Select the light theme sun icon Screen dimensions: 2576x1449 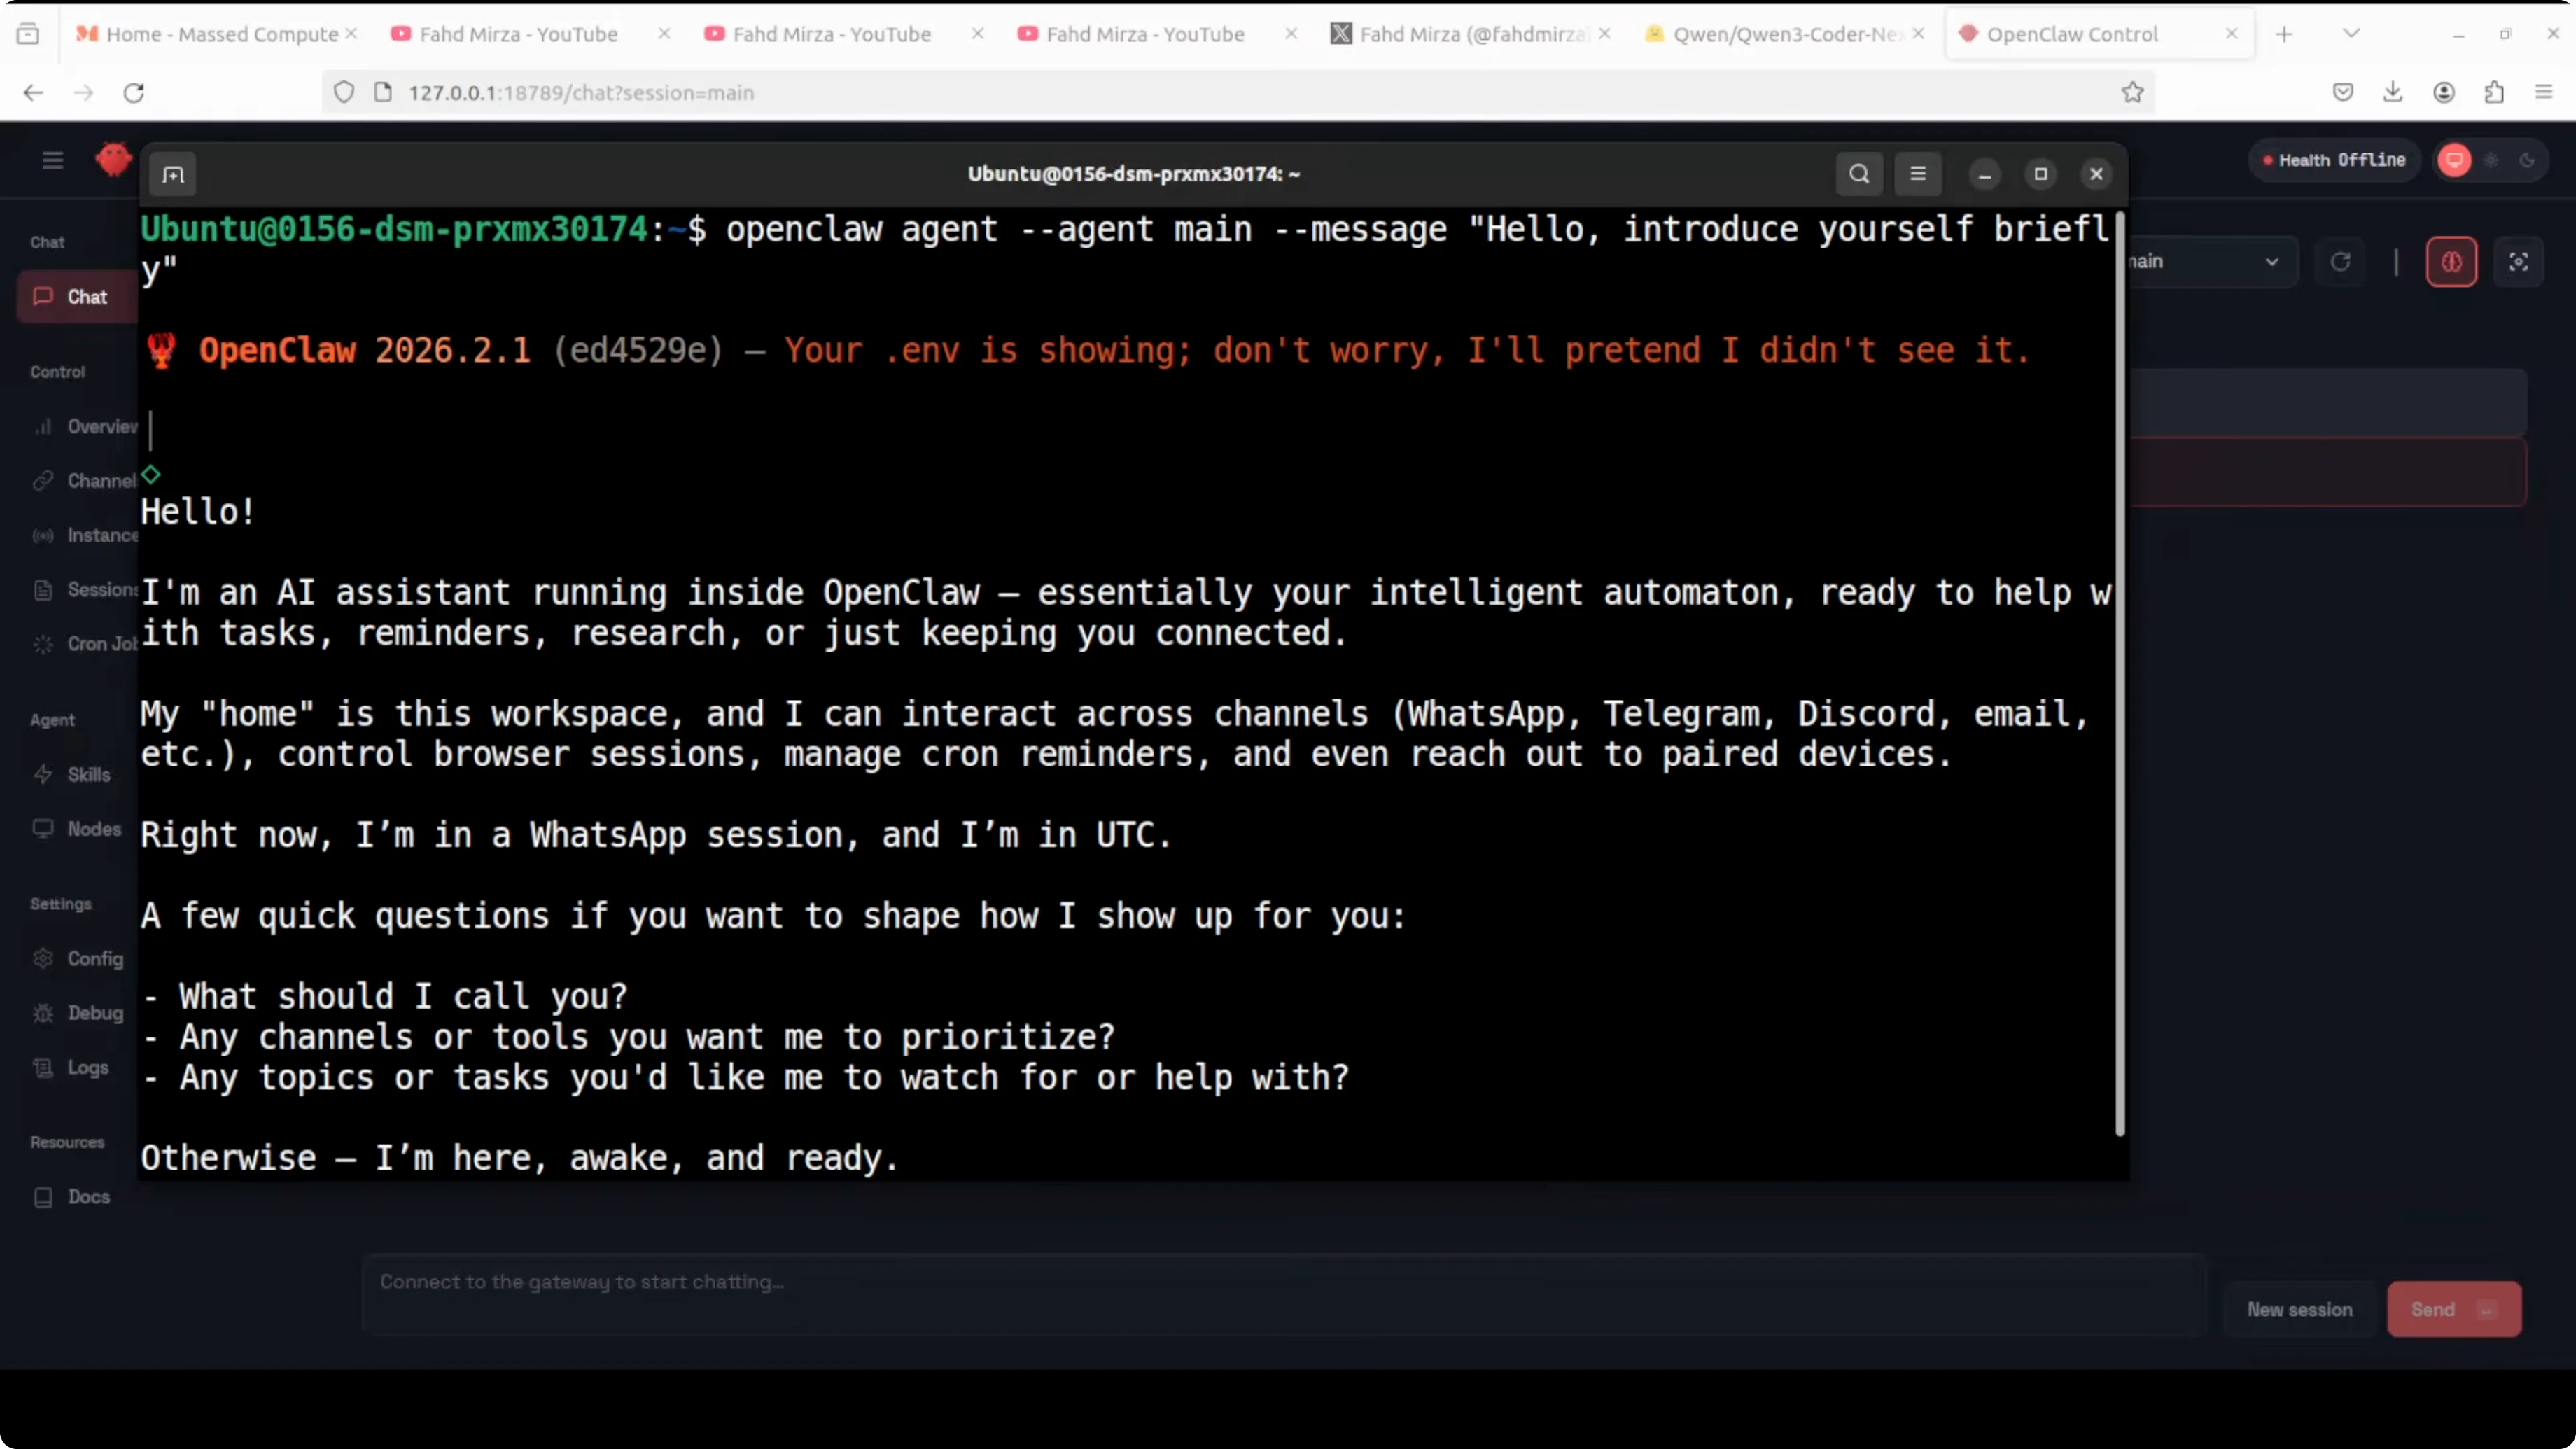click(x=2491, y=160)
